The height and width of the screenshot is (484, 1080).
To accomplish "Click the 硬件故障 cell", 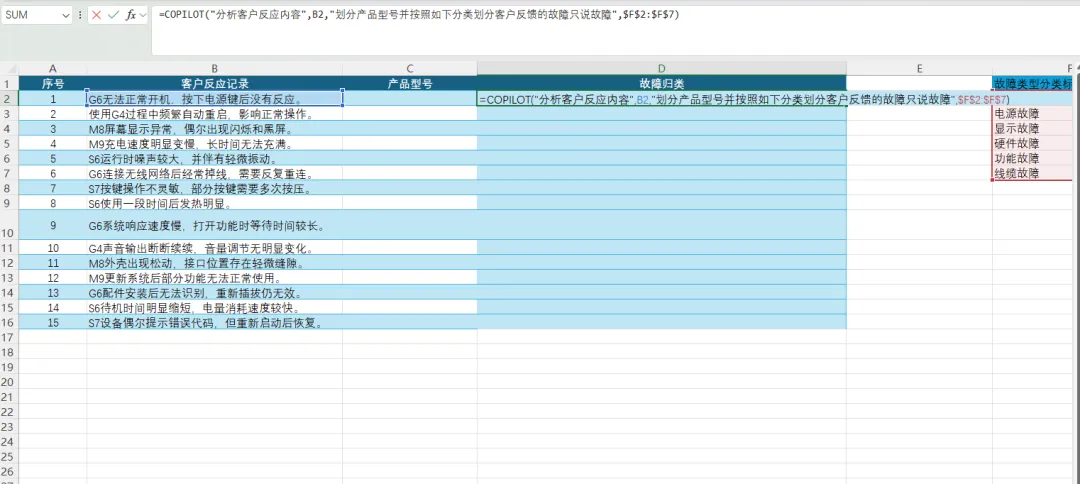I will [1032, 143].
